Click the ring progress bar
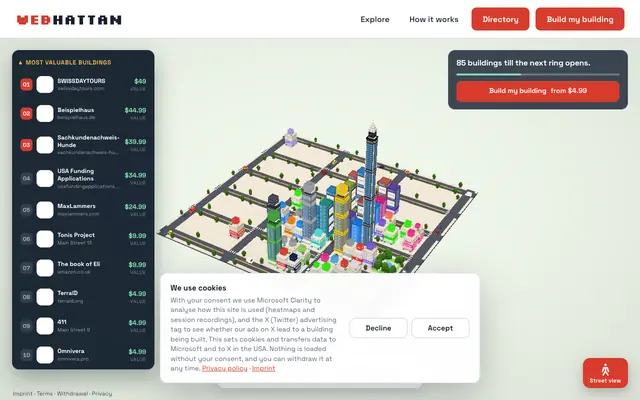Image resolution: width=640 pixels, height=400 pixels. tap(538, 74)
